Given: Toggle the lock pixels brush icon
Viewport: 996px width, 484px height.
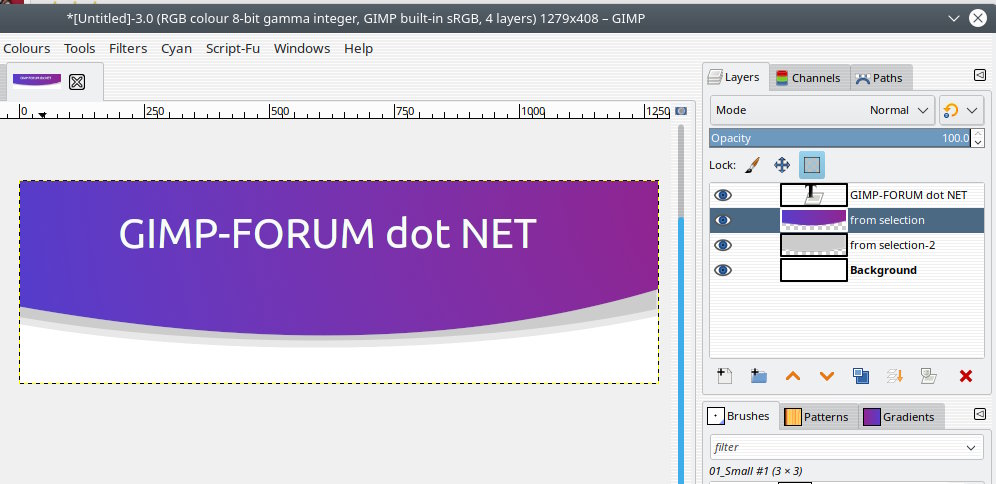Looking at the screenshot, I should pos(752,165).
